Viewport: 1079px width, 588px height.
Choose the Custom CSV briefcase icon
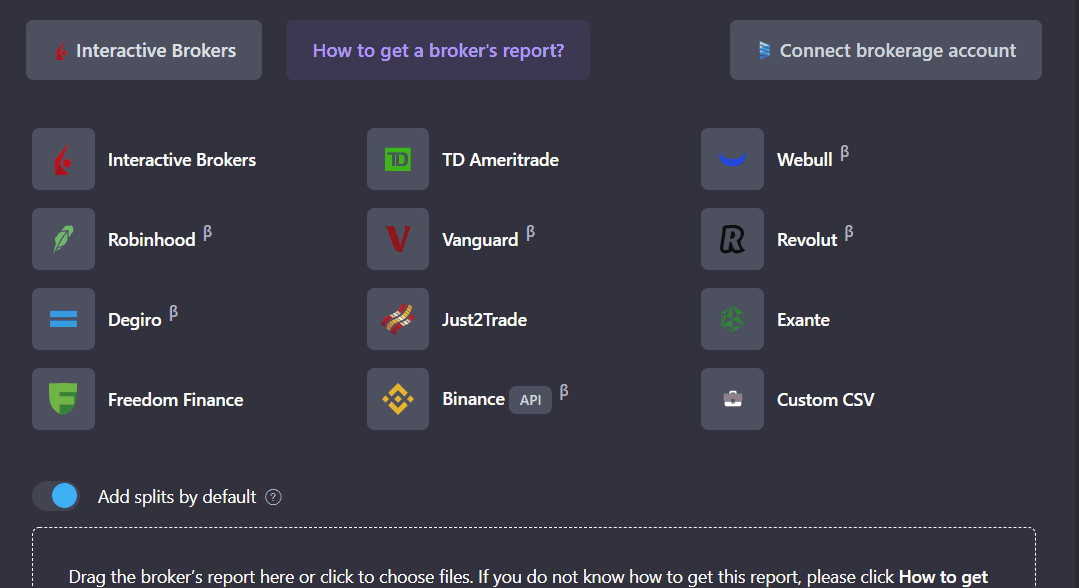(x=732, y=399)
